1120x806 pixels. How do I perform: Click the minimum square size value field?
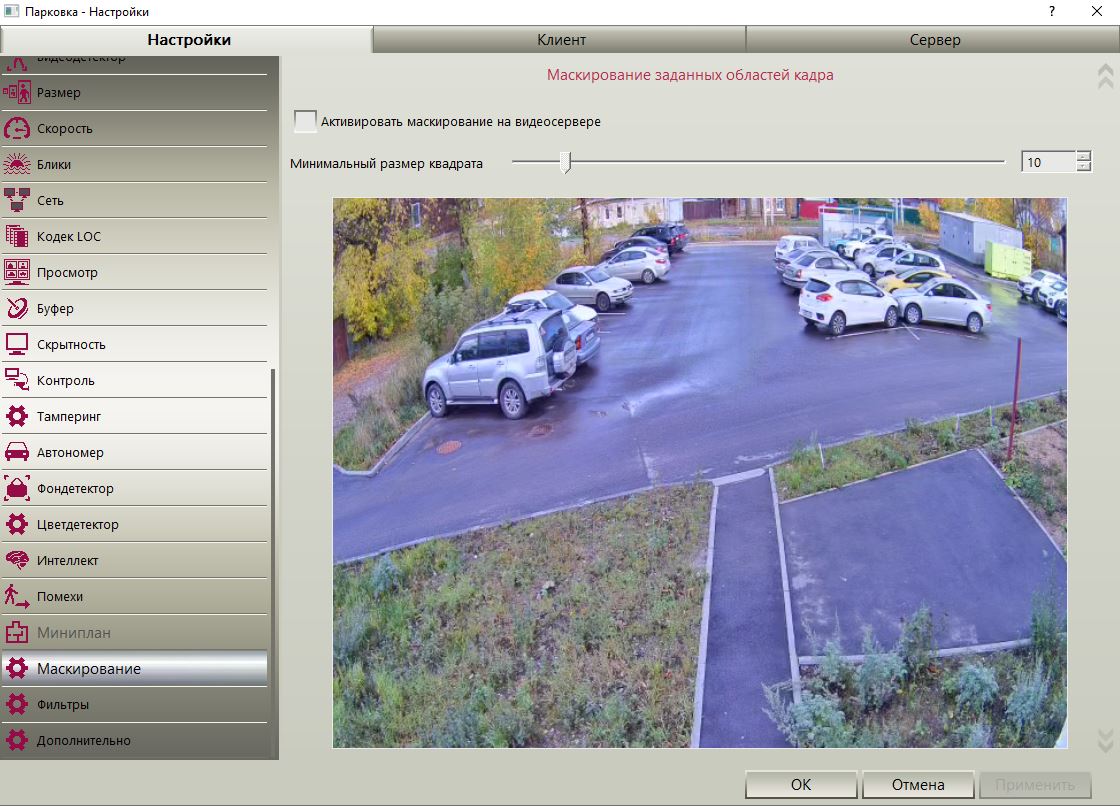tap(1048, 162)
